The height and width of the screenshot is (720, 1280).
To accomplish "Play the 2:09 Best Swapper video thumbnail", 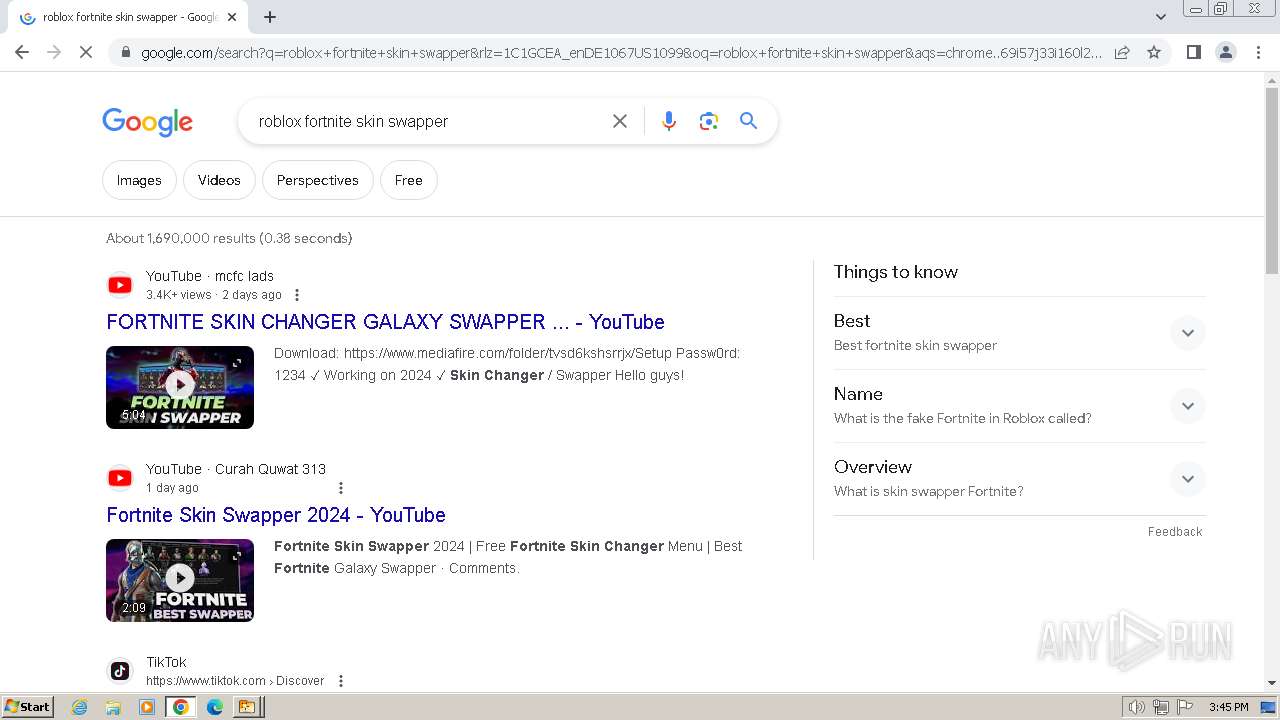I will pyautogui.click(x=180, y=580).
